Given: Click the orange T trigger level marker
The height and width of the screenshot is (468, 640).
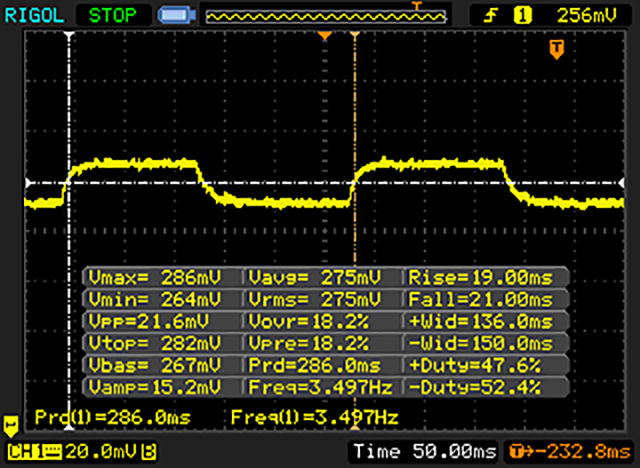Looking at the screenshot, I should 557,49.
